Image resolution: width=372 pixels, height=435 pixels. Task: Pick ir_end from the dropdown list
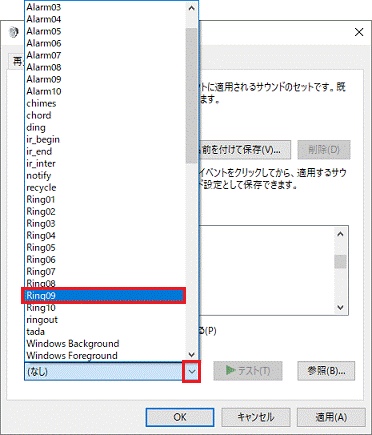[x=105, y=151]
